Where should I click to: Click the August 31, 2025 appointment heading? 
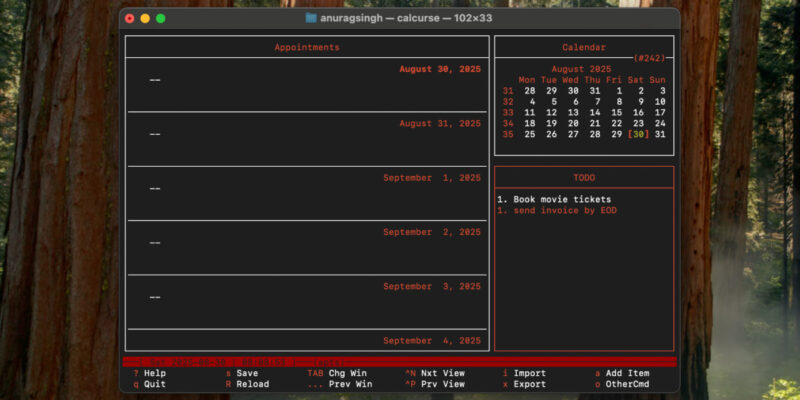440,123
